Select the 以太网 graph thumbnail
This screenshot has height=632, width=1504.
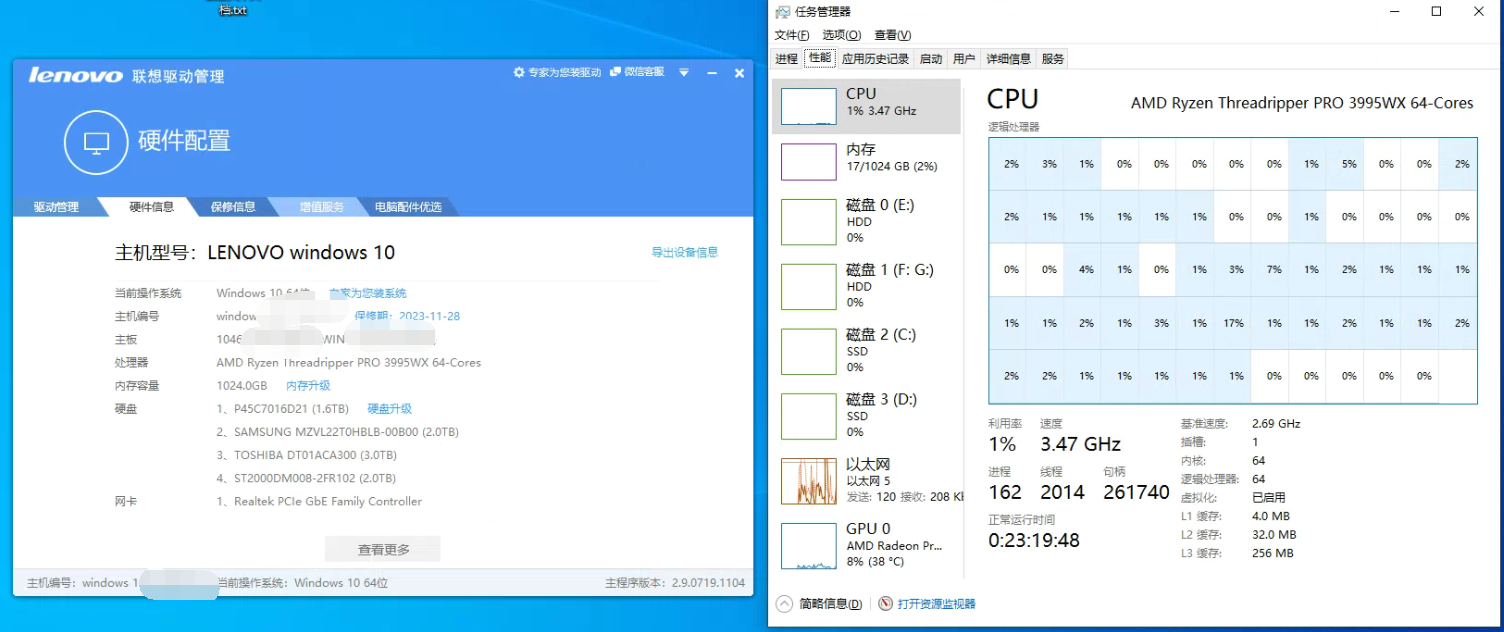click(x=808, y=481)
